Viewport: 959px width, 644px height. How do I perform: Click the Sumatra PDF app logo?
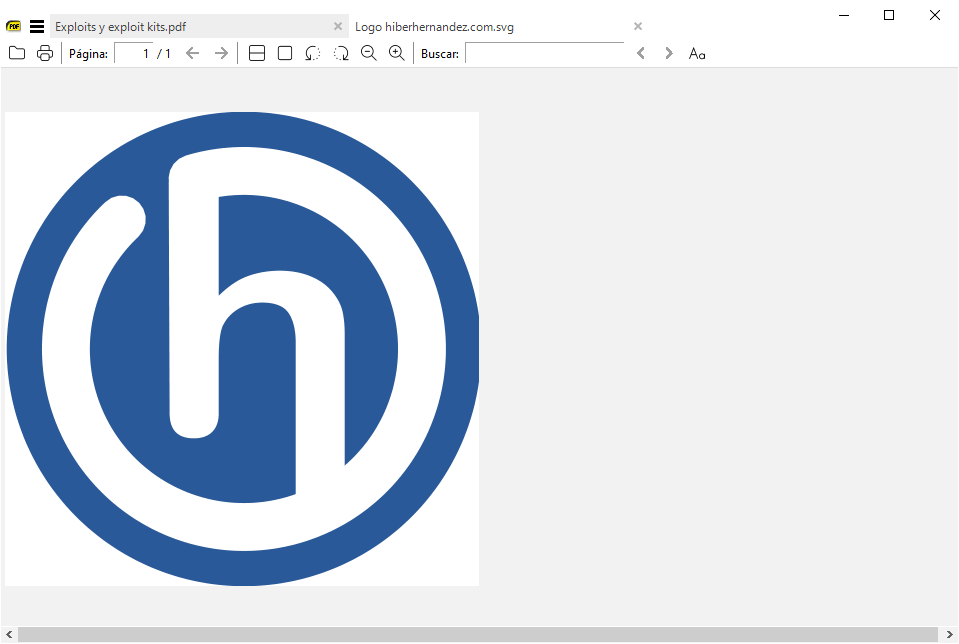click(x=13, y=26)
